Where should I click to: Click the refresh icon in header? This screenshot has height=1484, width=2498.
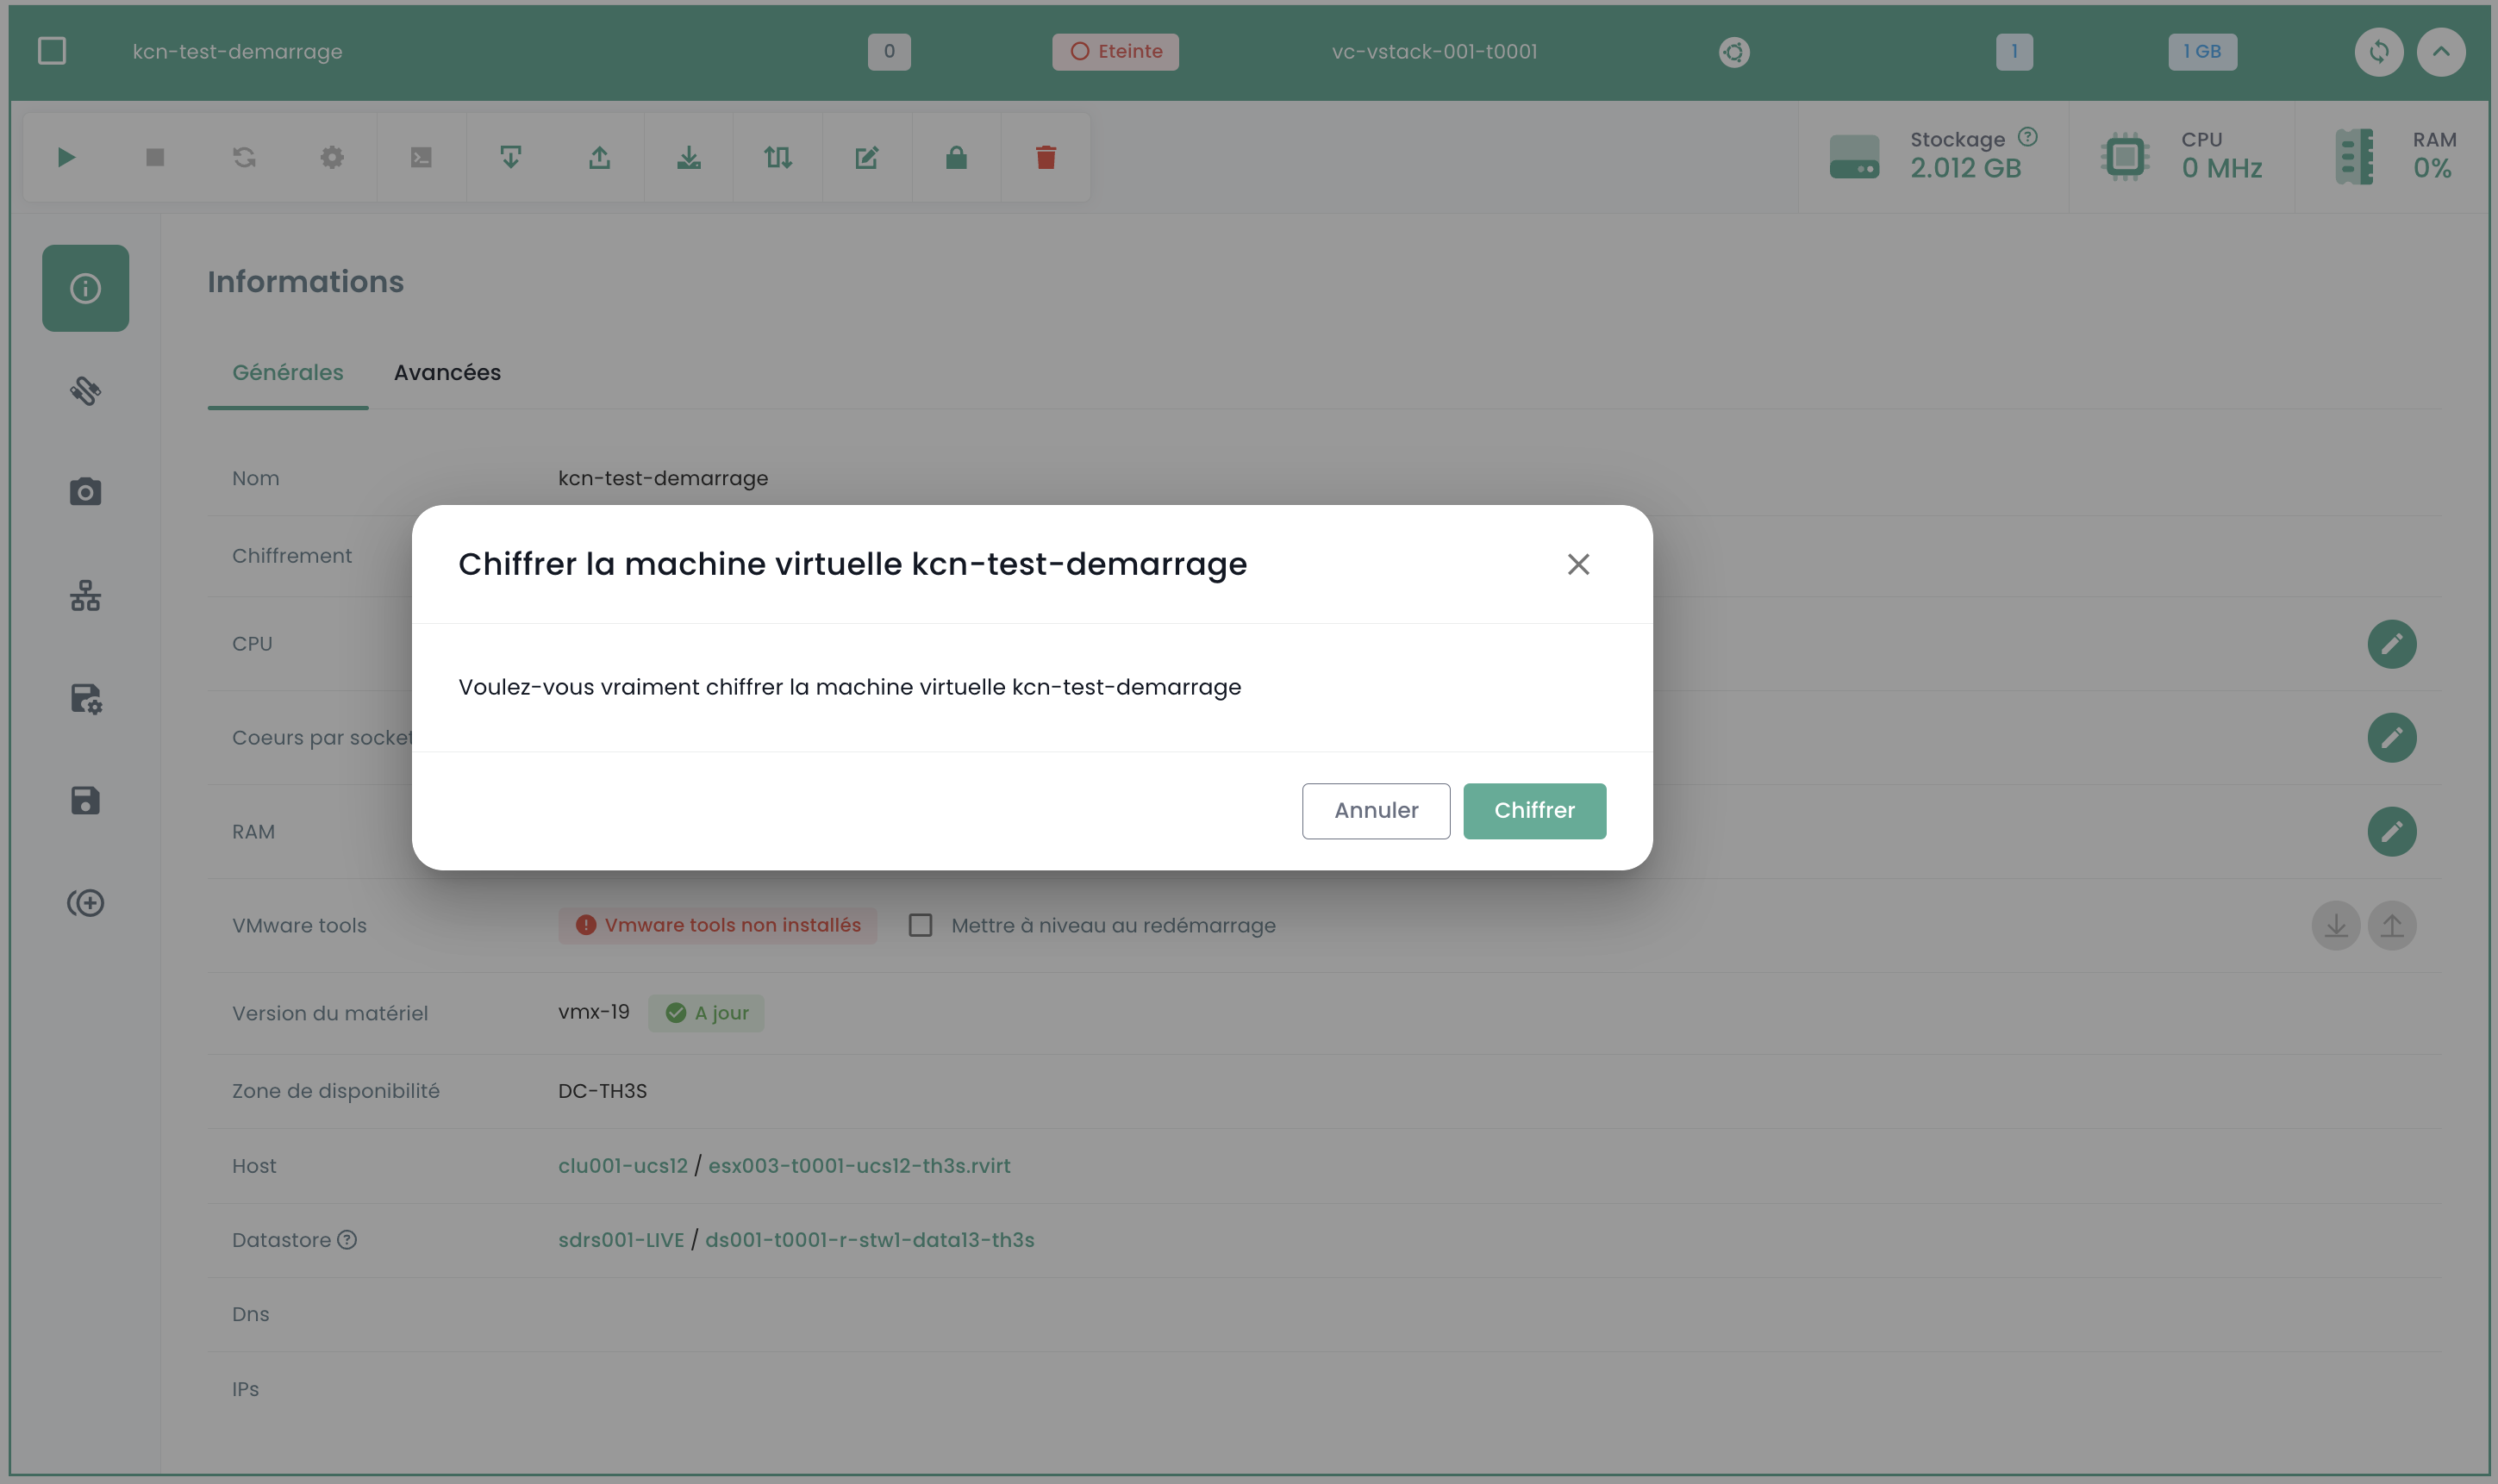[x=2378, y=52]
